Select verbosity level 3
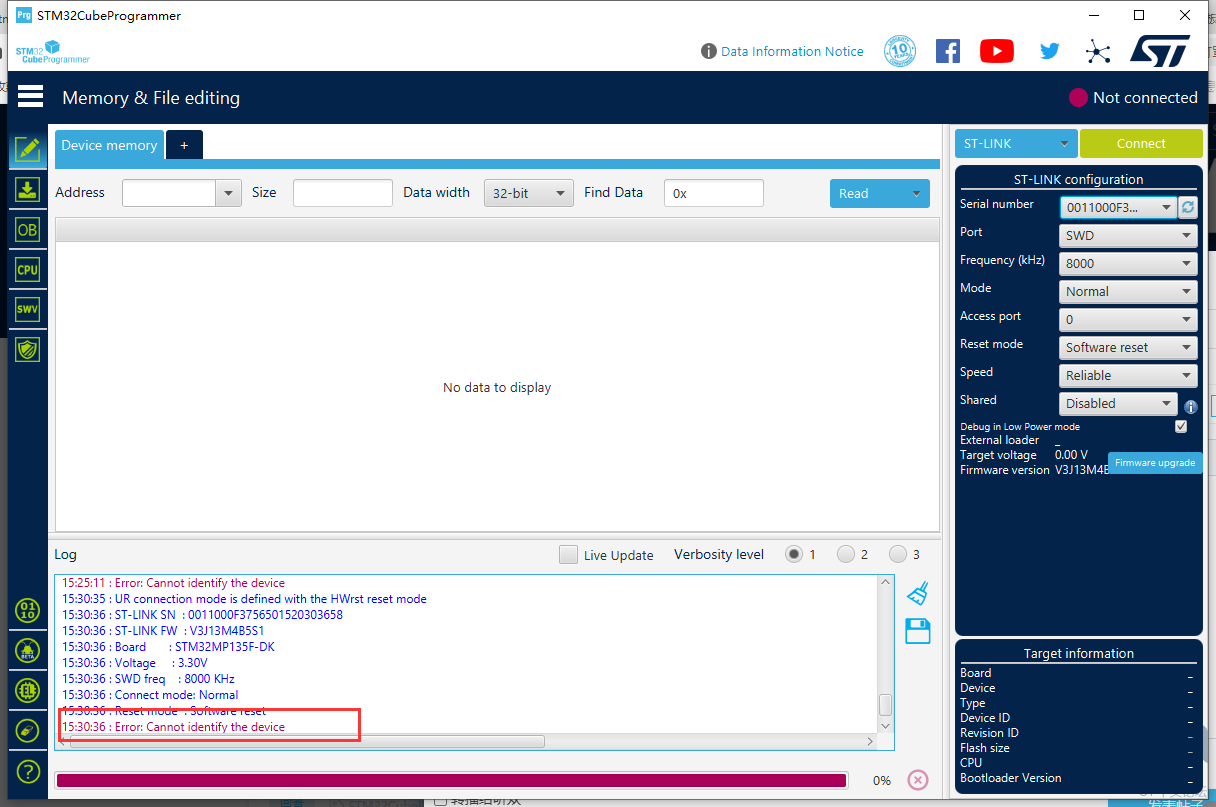1216x807 pixels. point(898,554)
